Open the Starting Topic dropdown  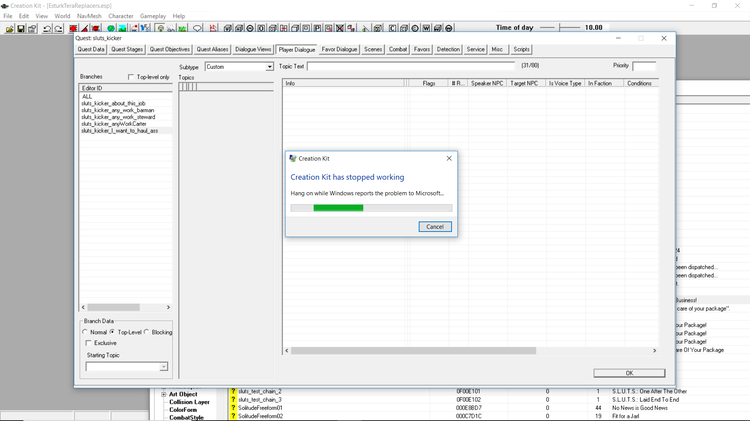point(163,367)
